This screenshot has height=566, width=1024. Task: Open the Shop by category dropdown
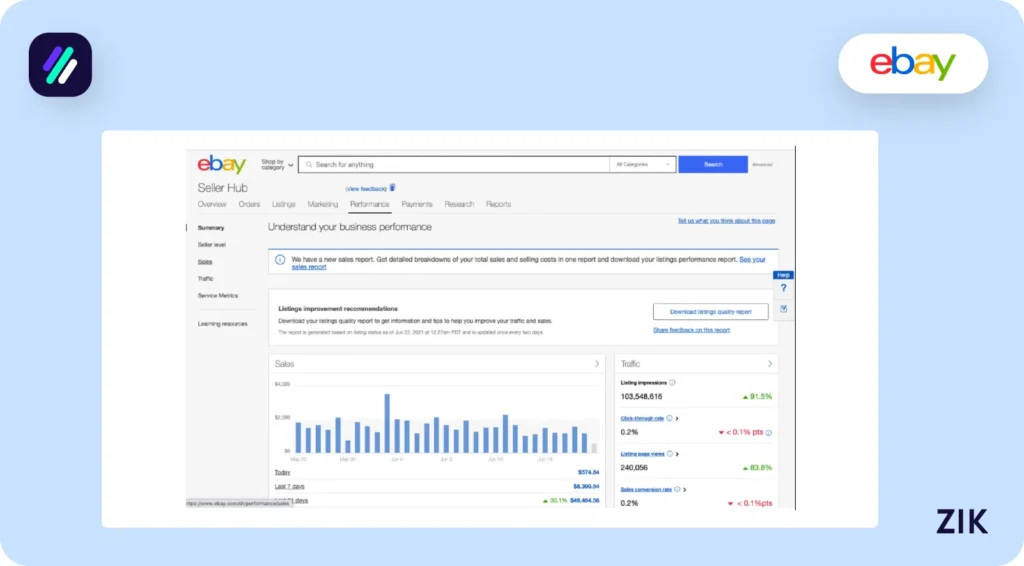tap(277, 165)
